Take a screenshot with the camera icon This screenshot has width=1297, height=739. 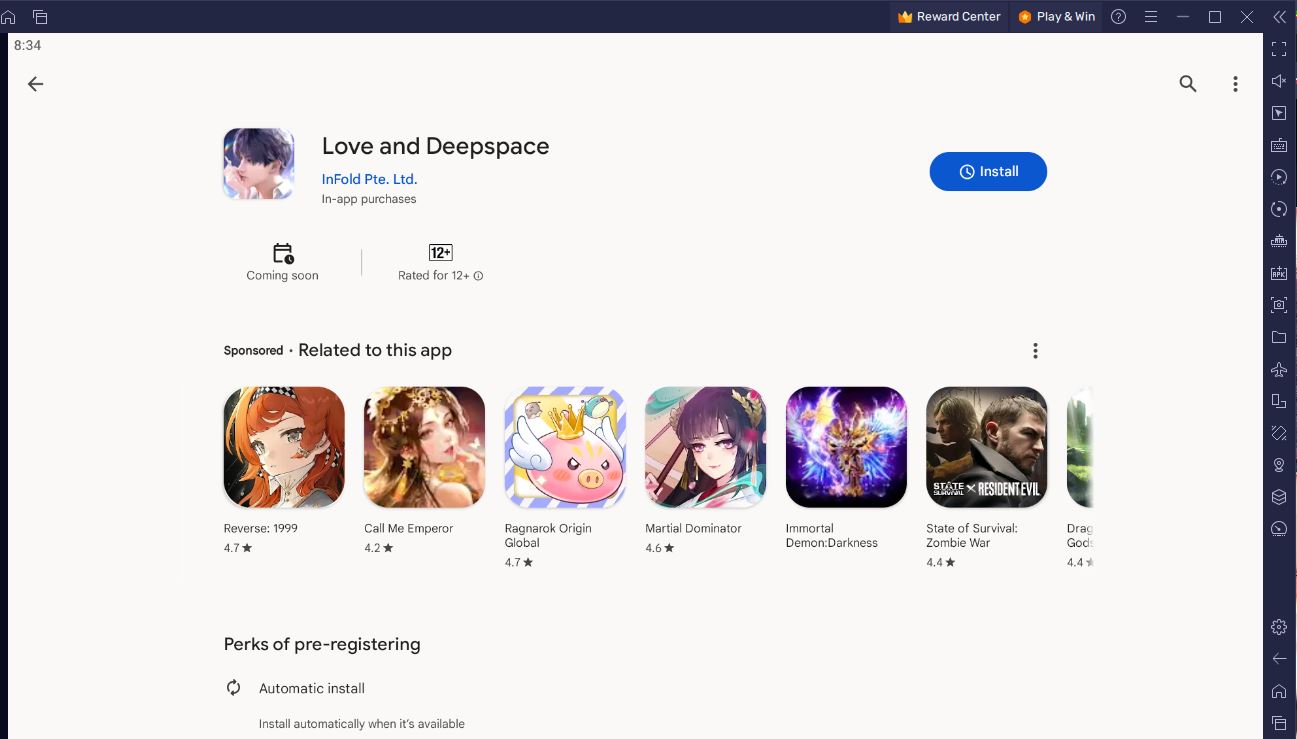(1279, 305)
